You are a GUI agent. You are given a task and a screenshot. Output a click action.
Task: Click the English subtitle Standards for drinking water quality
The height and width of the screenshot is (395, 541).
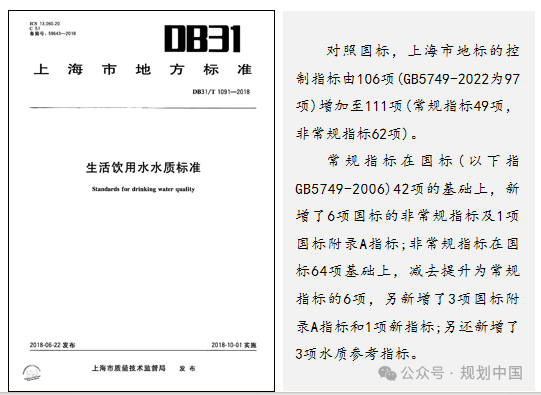(x=143, y=189)
